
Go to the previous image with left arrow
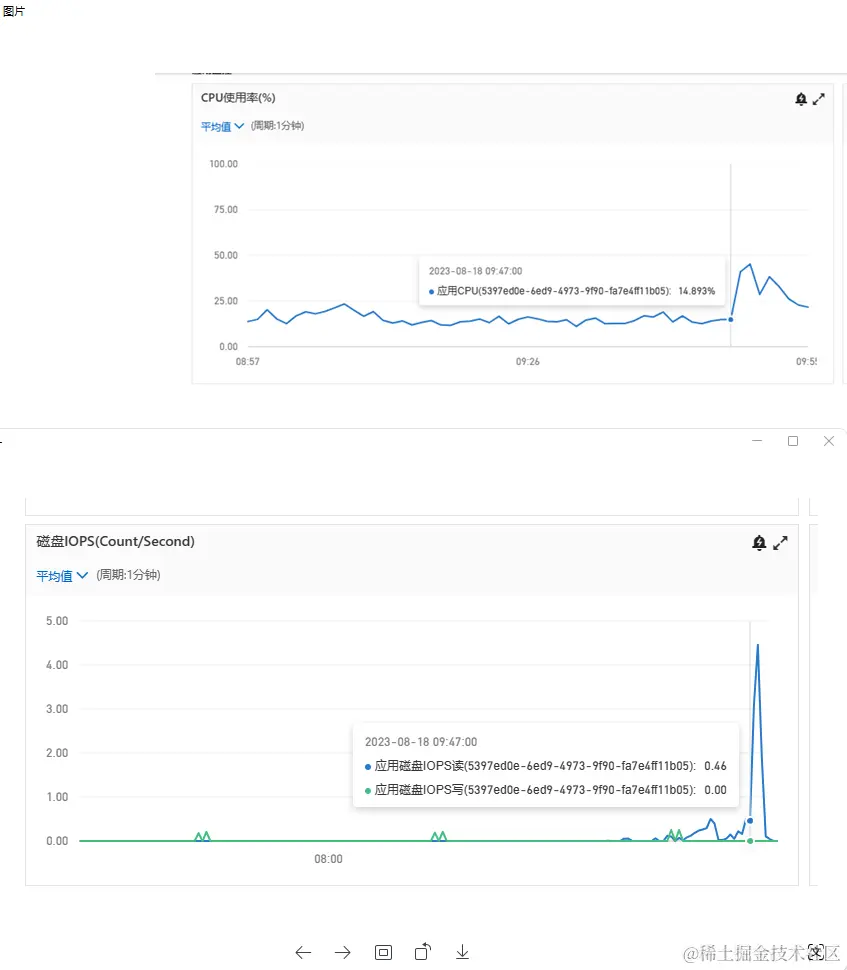pos(303,952)
